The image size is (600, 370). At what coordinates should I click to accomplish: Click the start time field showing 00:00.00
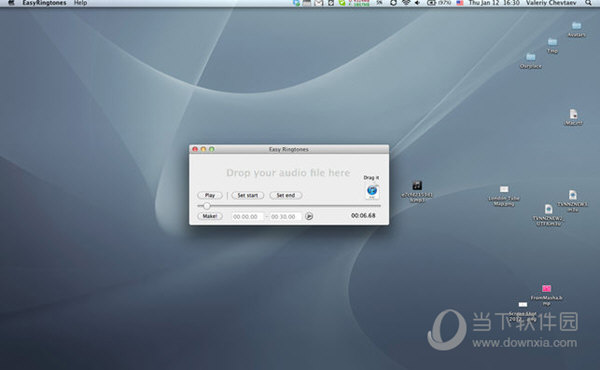248,217
